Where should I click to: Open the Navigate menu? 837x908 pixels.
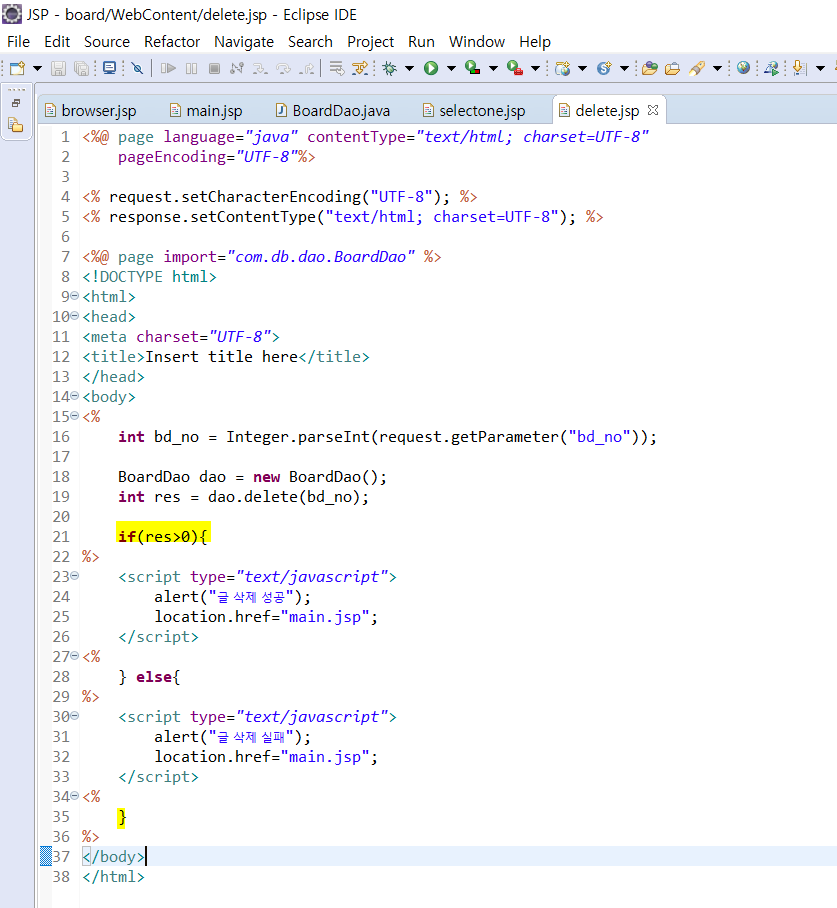pos(244,42)
